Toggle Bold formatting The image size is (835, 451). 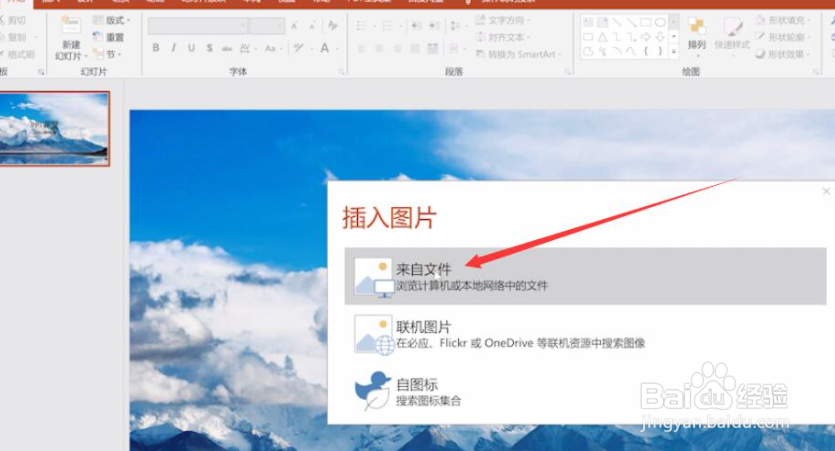pos(156,48)
